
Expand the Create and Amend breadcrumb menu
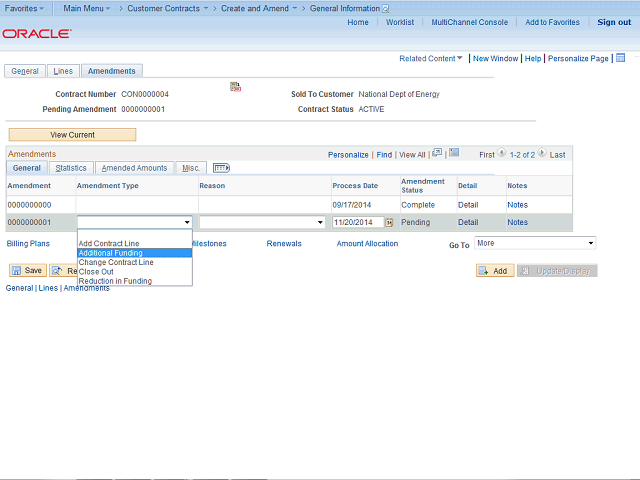tap(259, 8)
